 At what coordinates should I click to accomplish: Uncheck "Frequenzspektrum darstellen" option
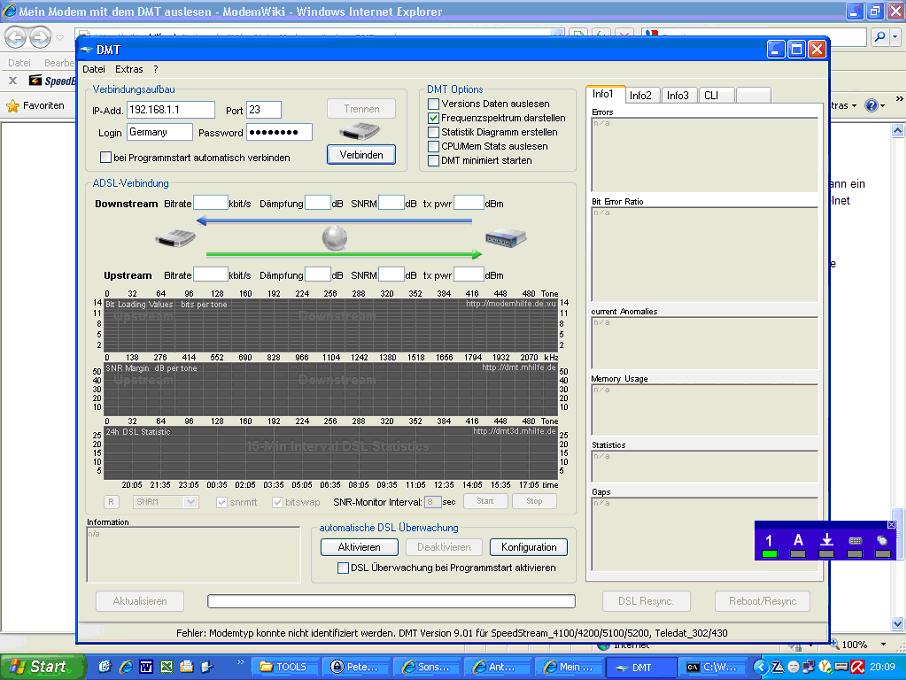point(434,118)
